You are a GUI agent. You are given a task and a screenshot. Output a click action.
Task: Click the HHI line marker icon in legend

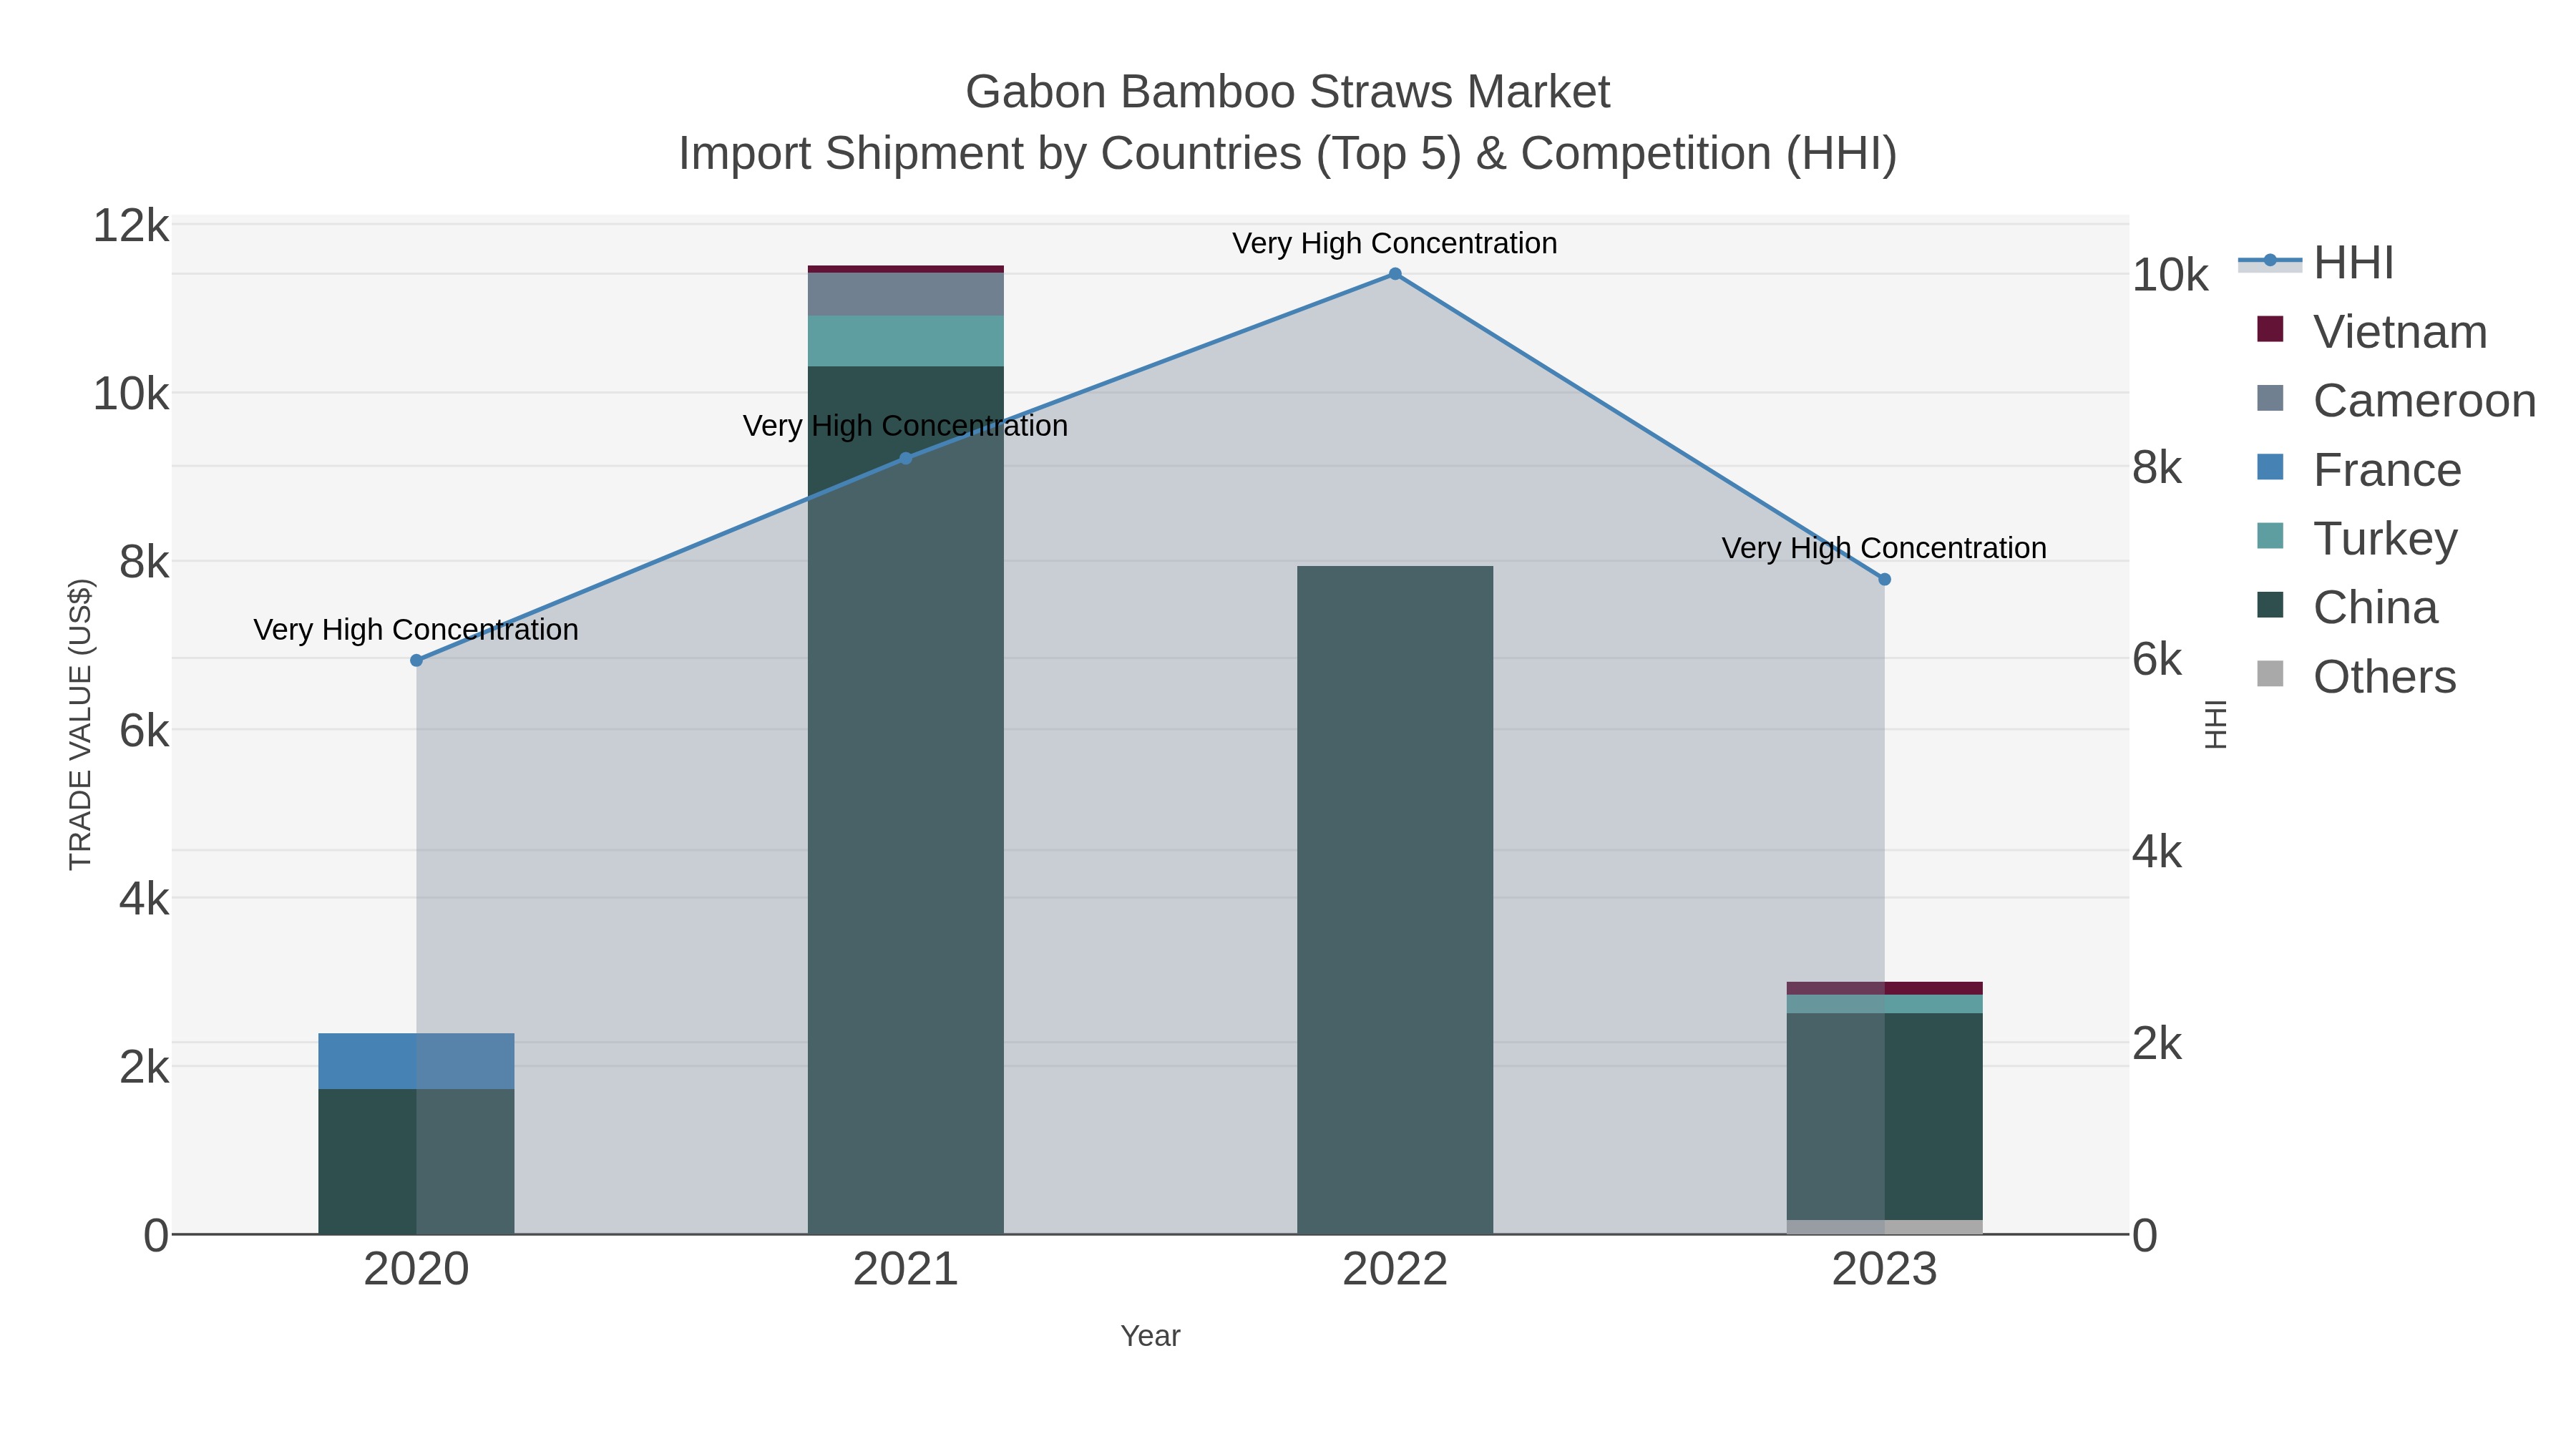tap(2270, 261)
